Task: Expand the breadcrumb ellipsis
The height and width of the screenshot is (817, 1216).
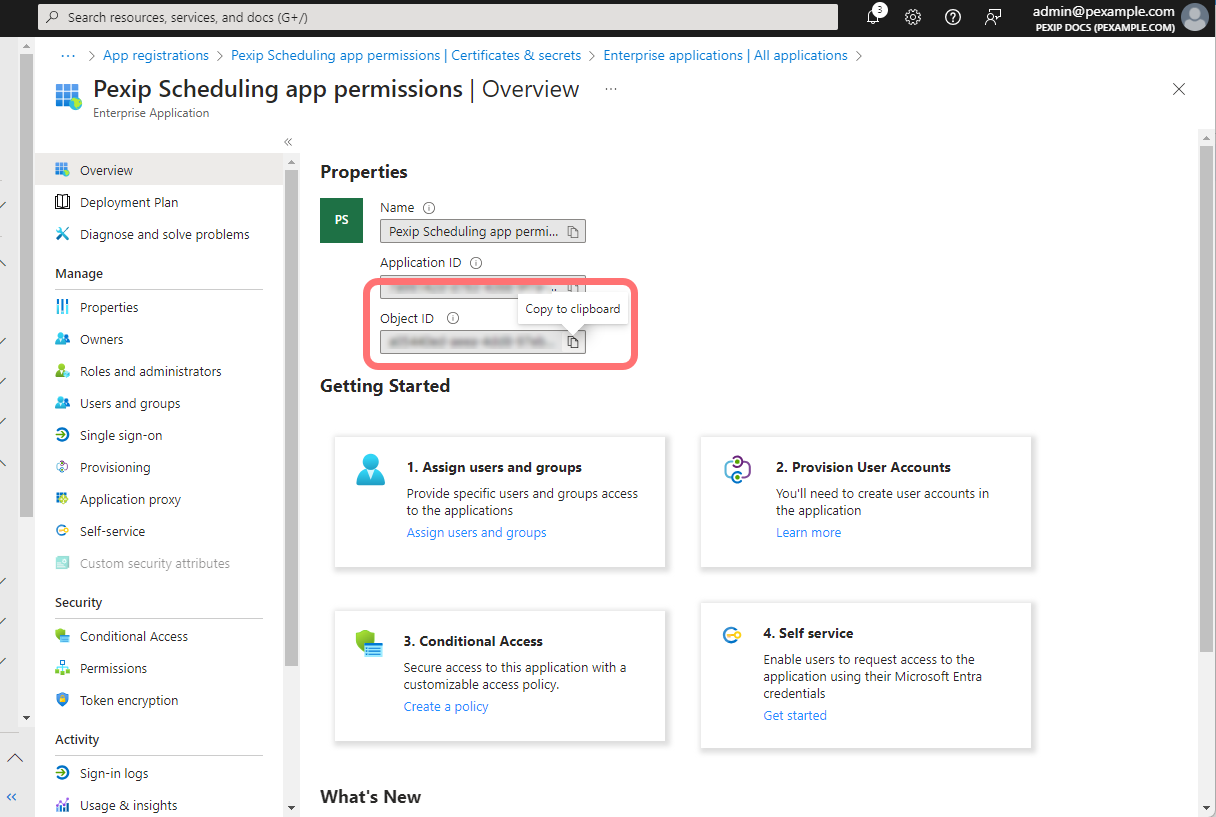Action: pos(68,56)
